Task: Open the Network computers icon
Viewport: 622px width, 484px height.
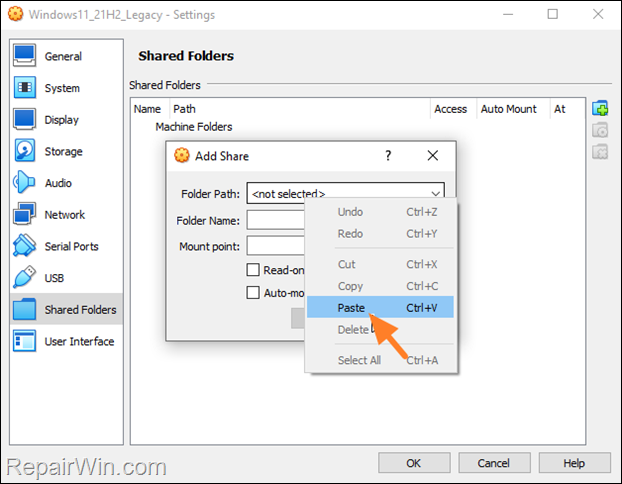Action: 24,214
